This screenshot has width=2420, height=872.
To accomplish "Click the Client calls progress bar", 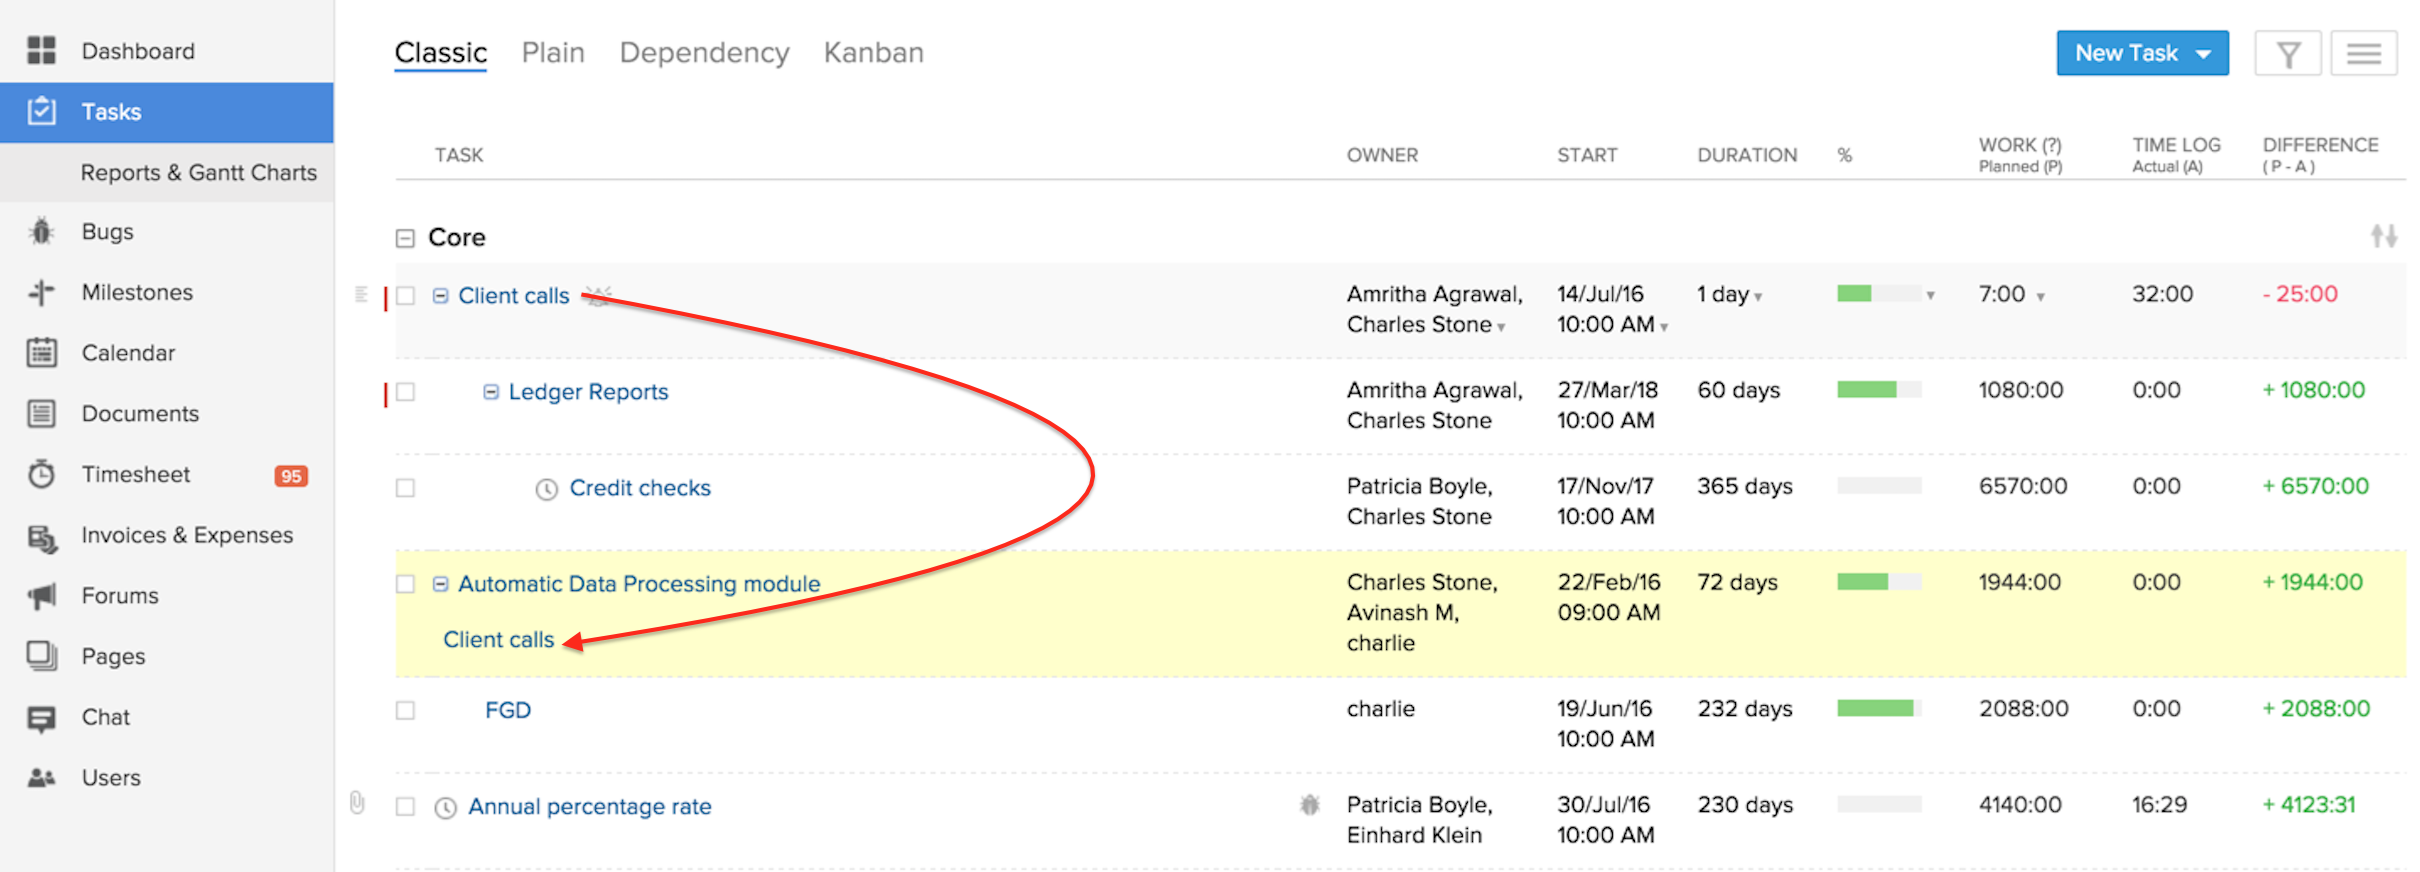I will 1878,294.
